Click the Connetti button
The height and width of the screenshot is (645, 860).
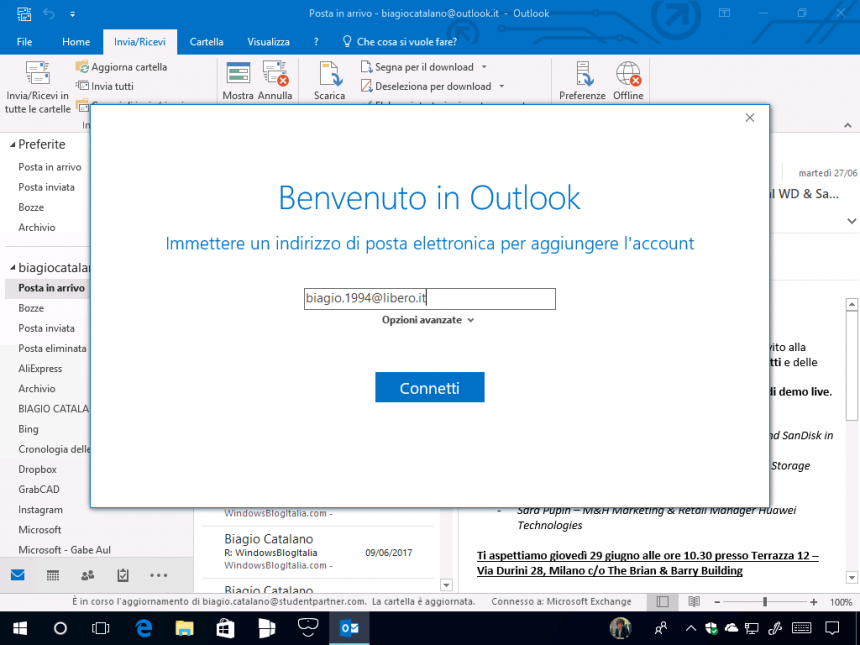click(x=429, y=387)
